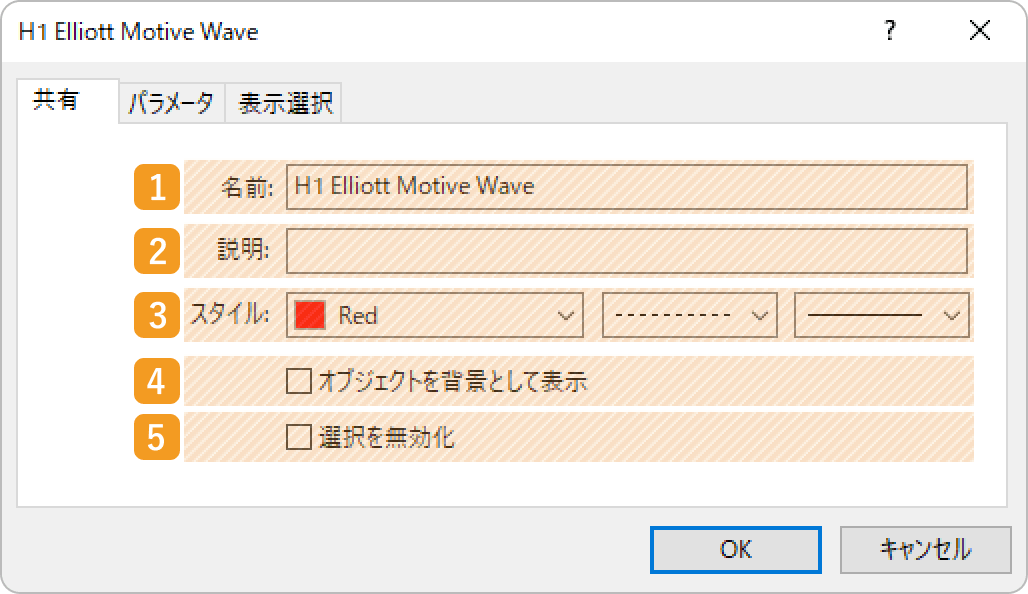This screenshot has width=1028, height=594.
Task: Click the orange number 5 badge
Action: point(157,437)
